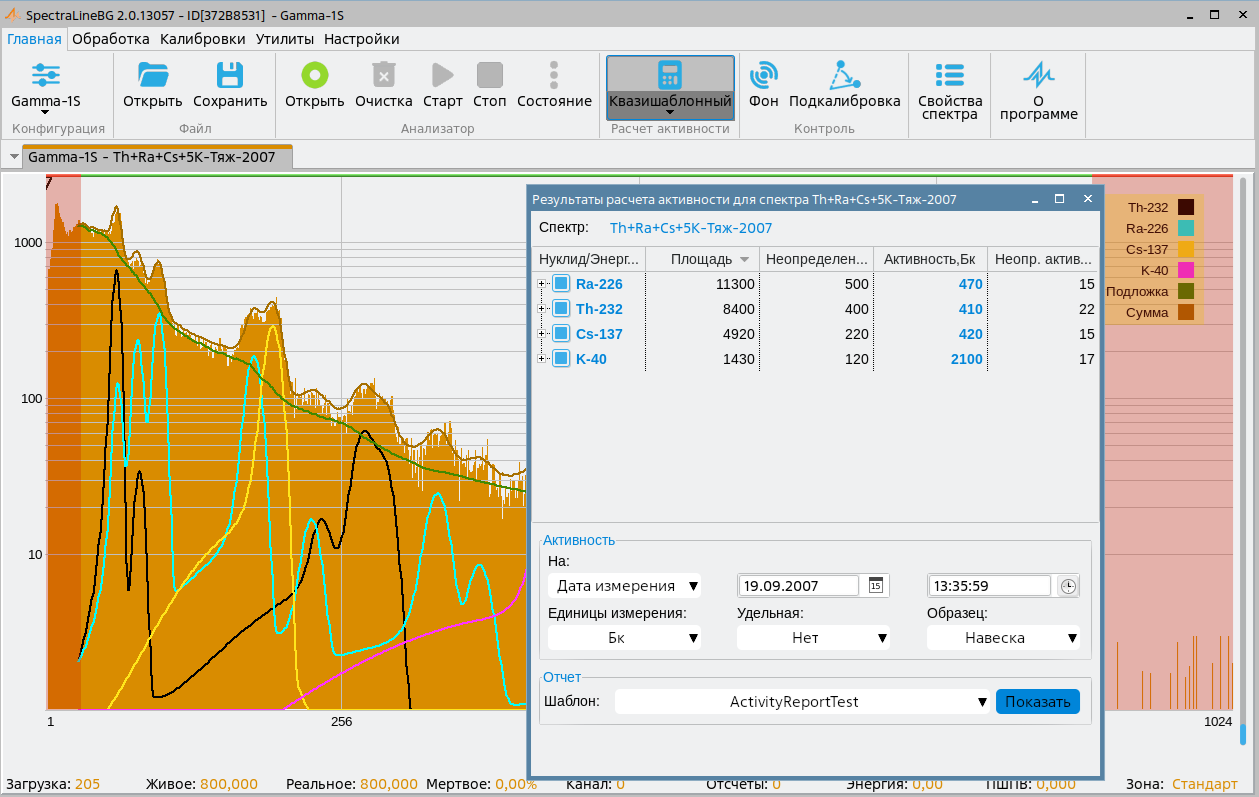Toggle the Ra-226 nuclide checkbox
The image size is (1259, 797).
561,284
